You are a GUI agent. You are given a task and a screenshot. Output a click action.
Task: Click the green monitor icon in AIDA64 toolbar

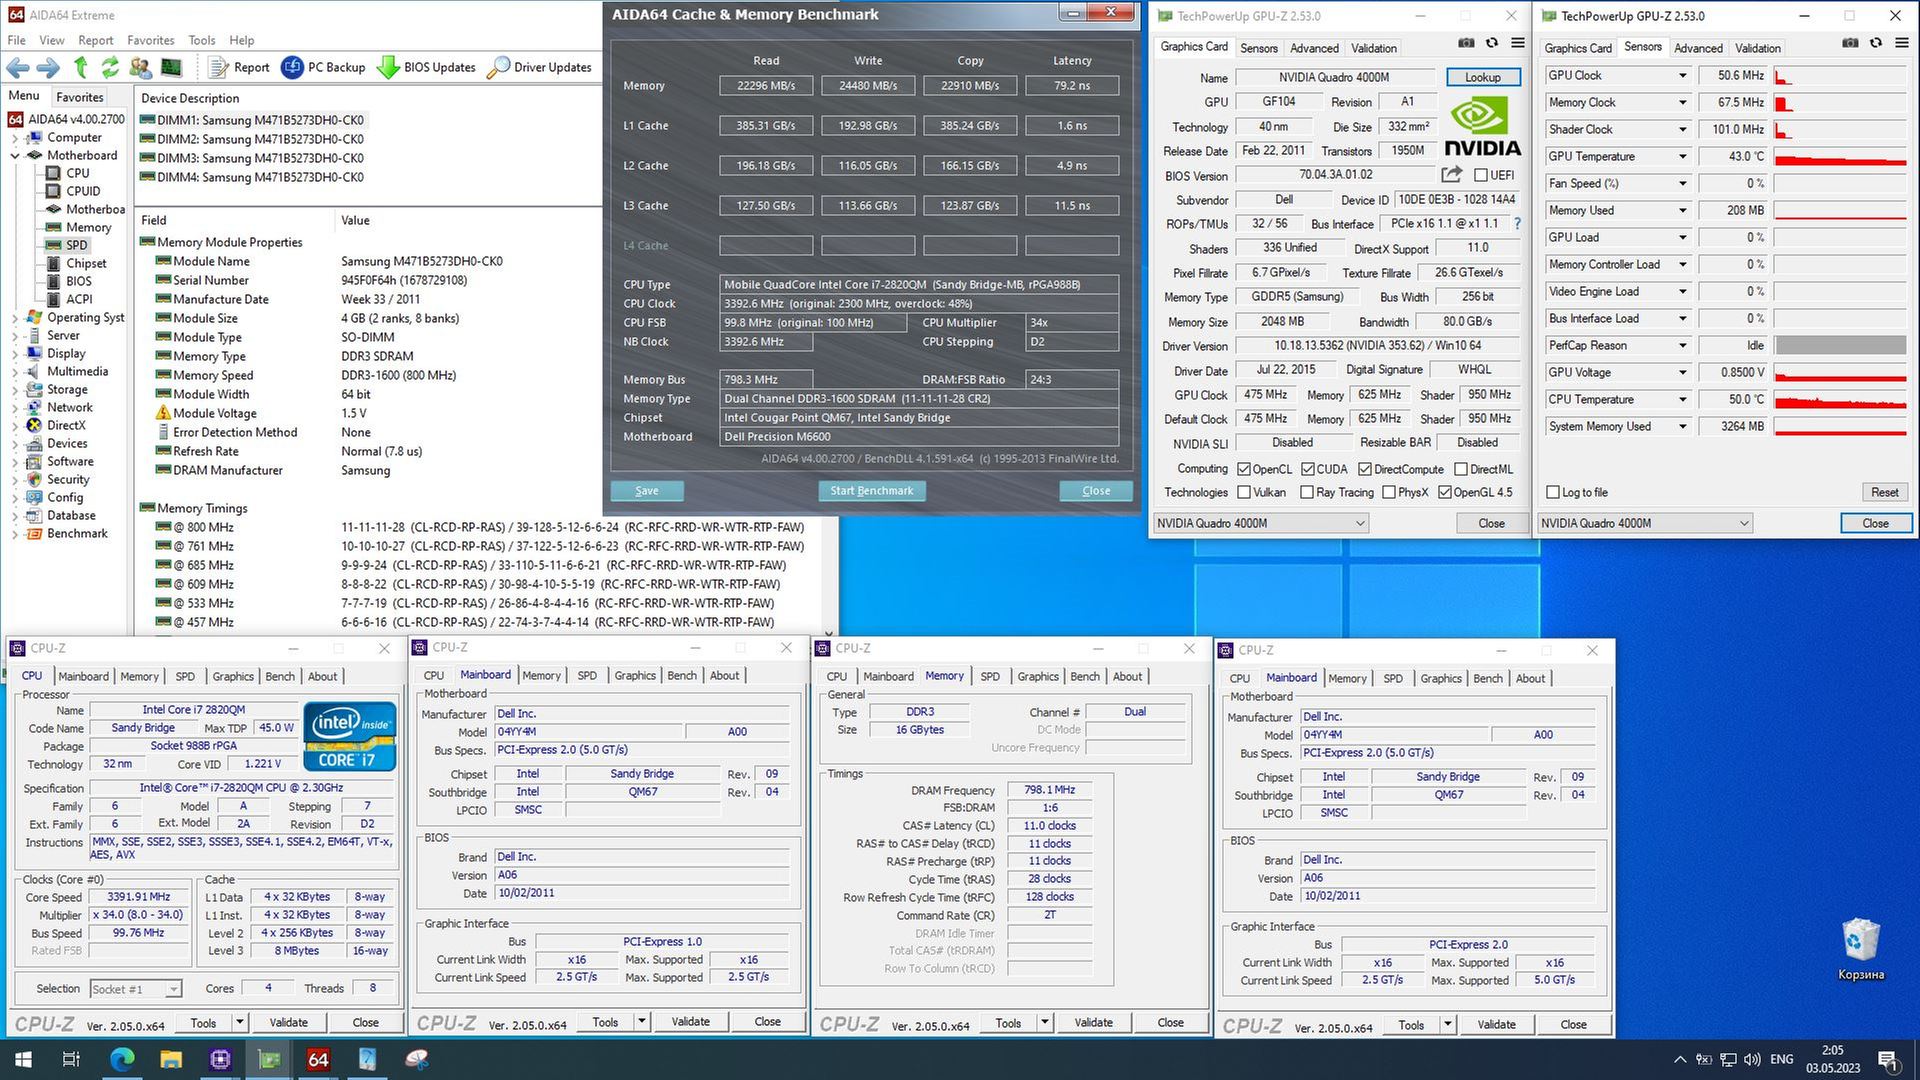pyautogui.click(x=171, y=67)
